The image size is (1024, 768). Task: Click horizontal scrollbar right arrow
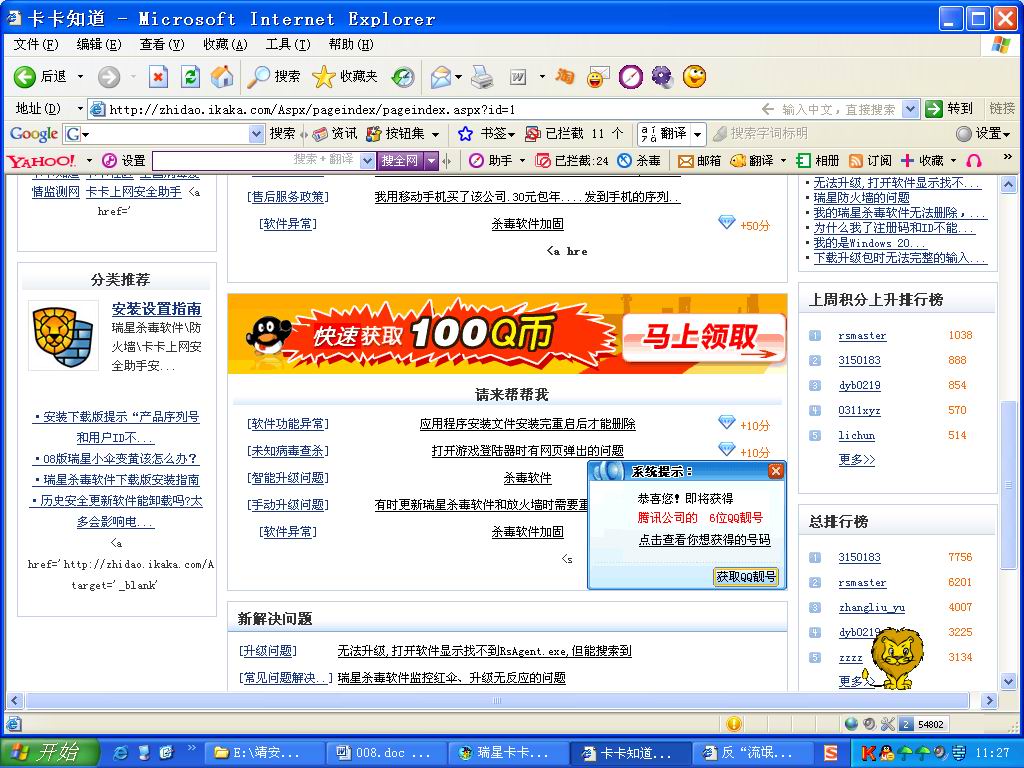point(989,701)
